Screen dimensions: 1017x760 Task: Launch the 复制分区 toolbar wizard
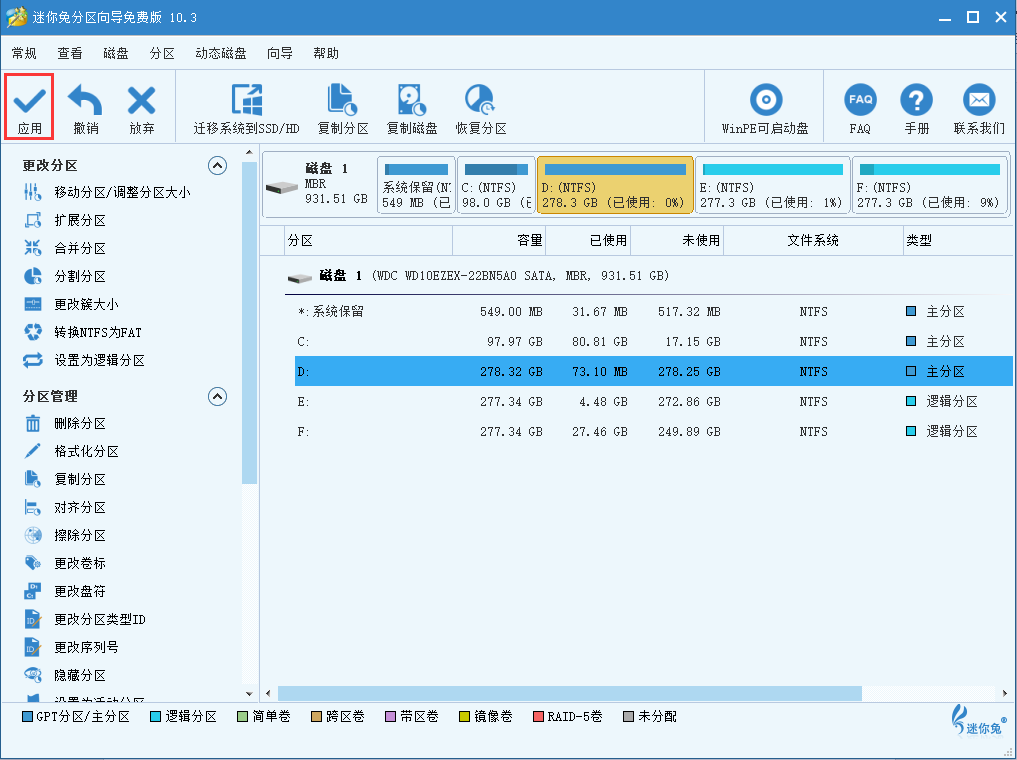(342, 108)
